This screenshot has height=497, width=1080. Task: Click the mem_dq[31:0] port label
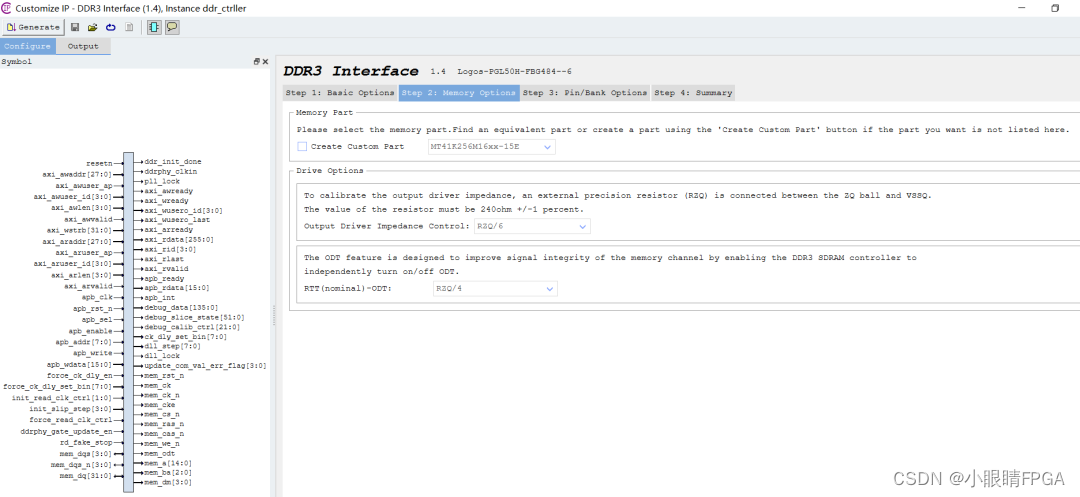point(85,476)
